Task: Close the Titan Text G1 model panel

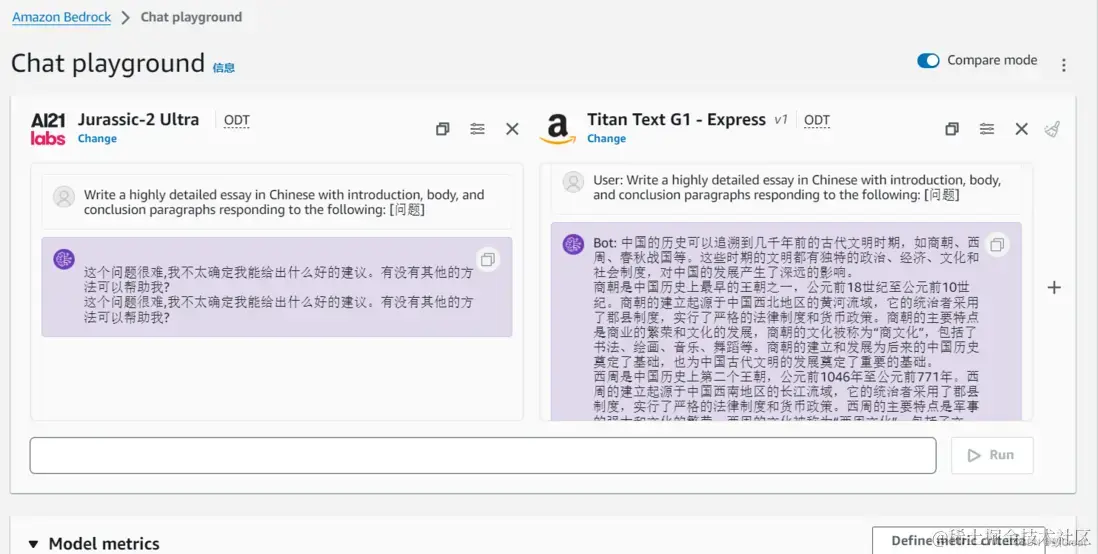Action: [x=1022, y=129]
